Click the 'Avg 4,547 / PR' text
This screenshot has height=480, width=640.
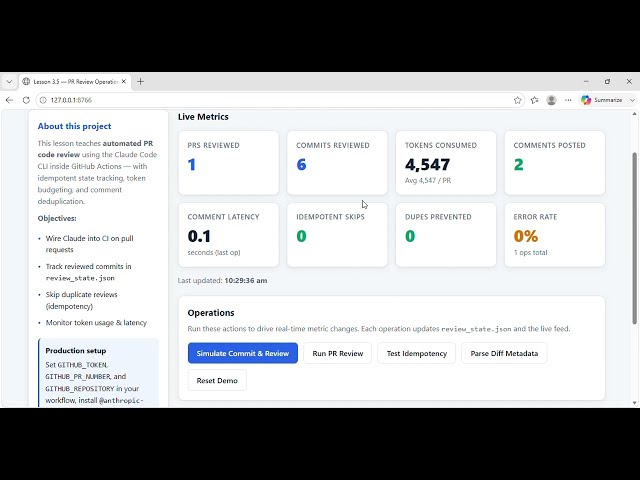[x=428, y=180]
